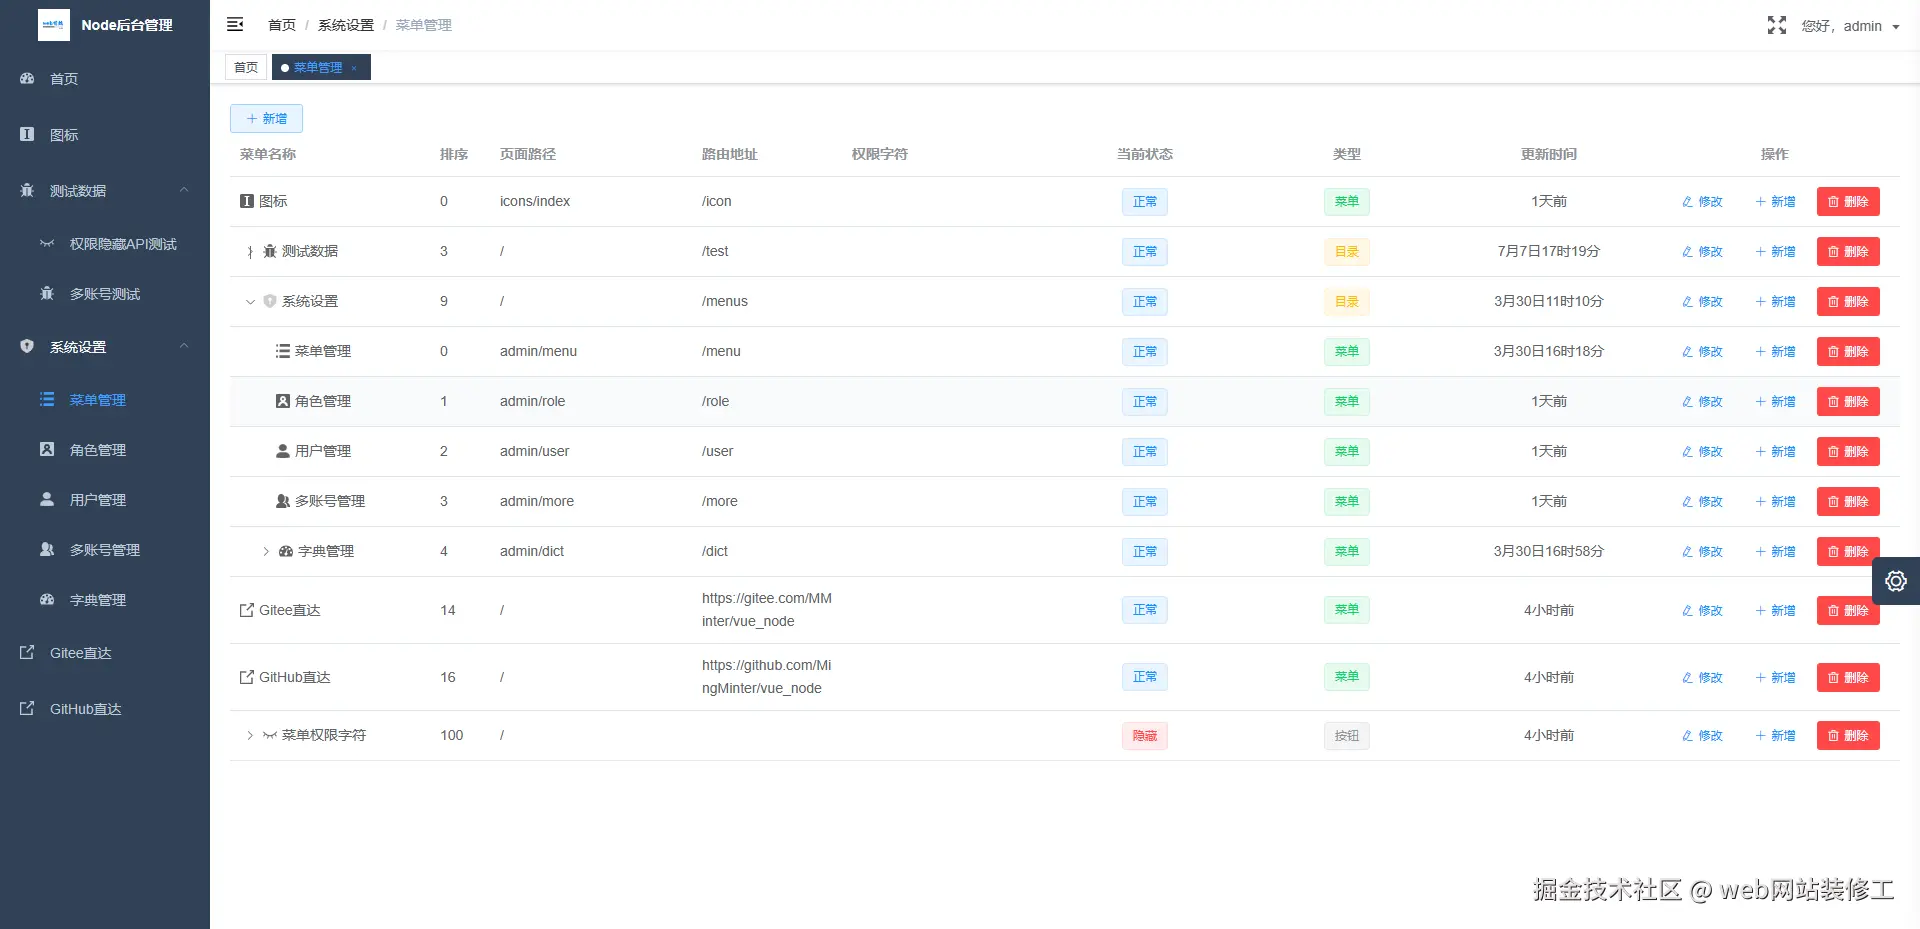1920x929 pixels.
Task: Click 修改 in the 用户管理 row
Action: 1702,451
